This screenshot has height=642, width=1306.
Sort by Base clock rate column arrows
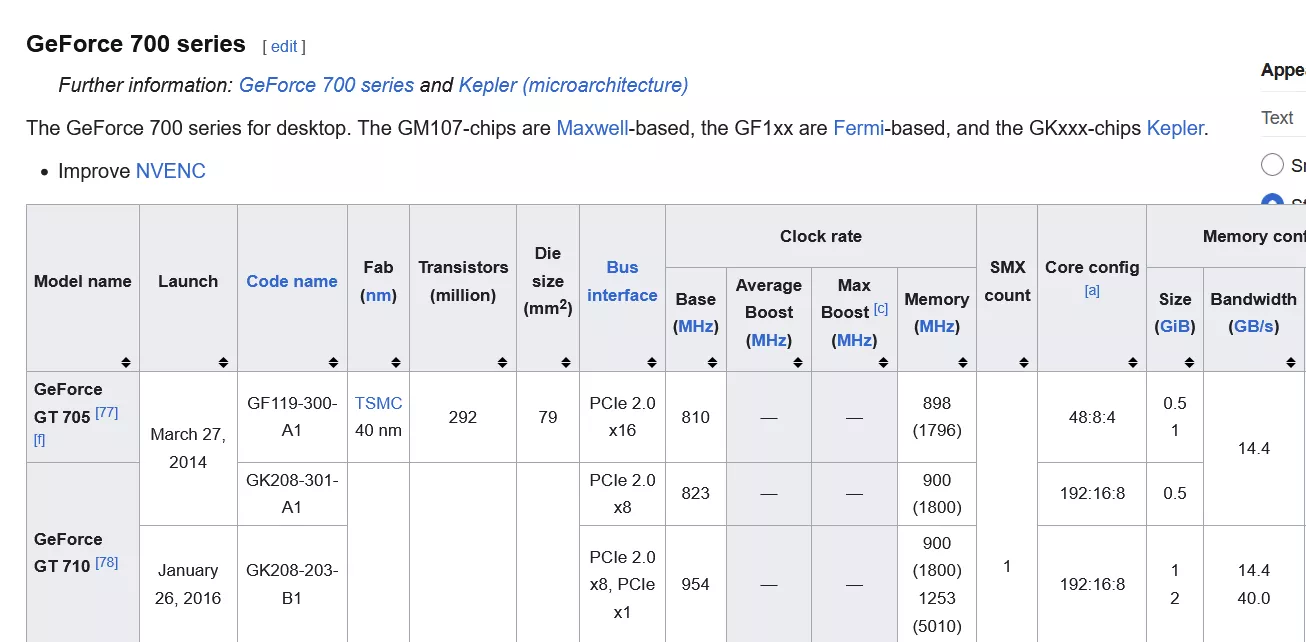713,362
